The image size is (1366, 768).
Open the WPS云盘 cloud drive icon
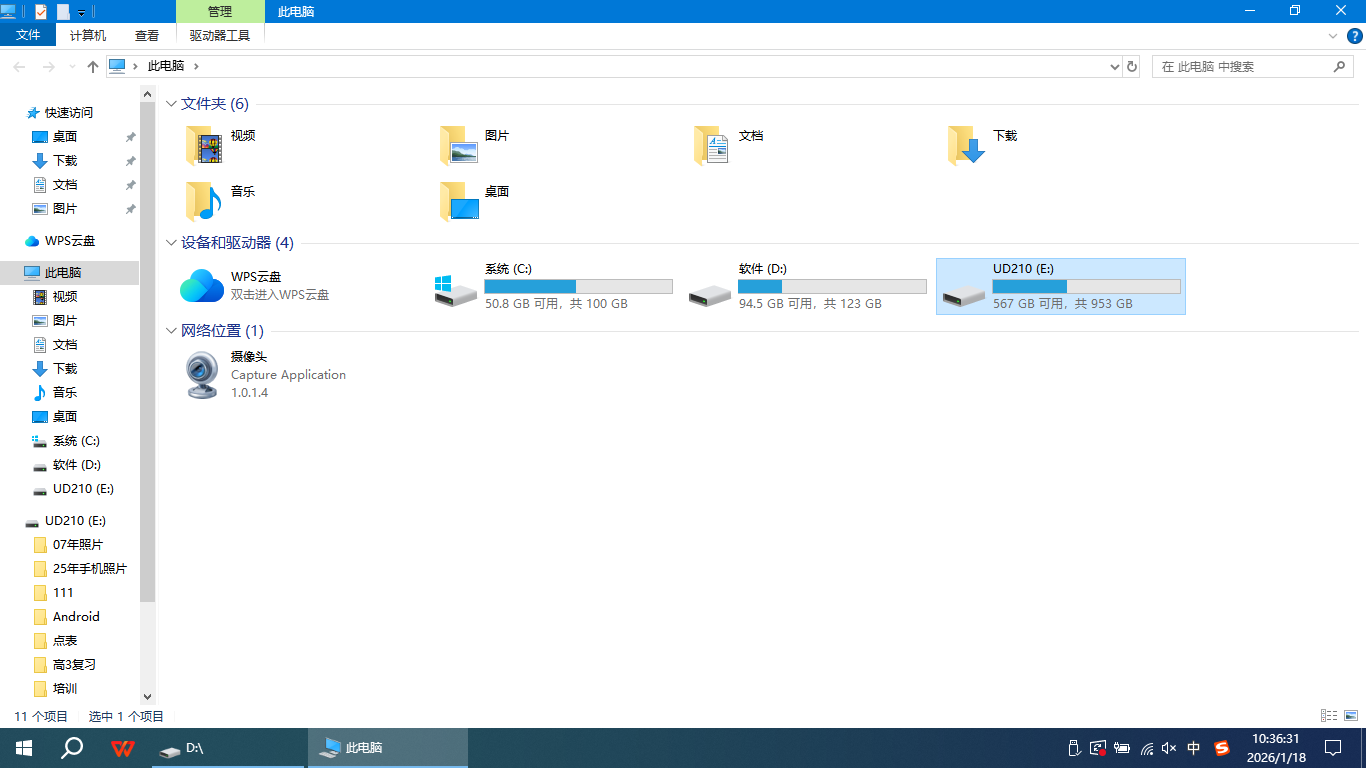point(202,286)
